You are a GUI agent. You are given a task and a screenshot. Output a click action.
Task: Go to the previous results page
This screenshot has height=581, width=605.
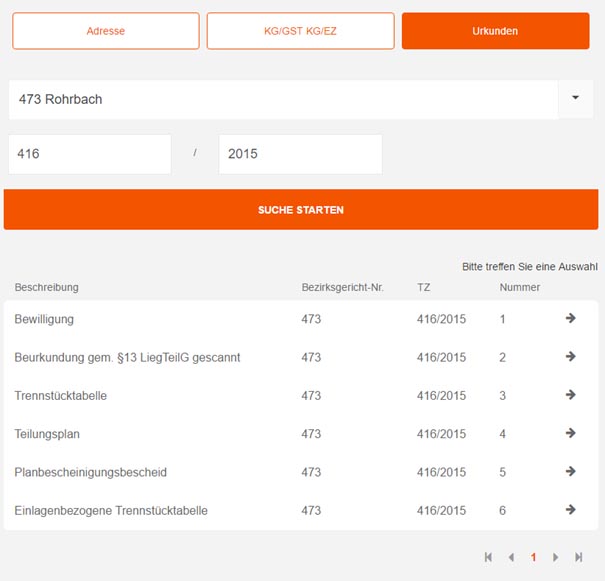click(511, 557)
